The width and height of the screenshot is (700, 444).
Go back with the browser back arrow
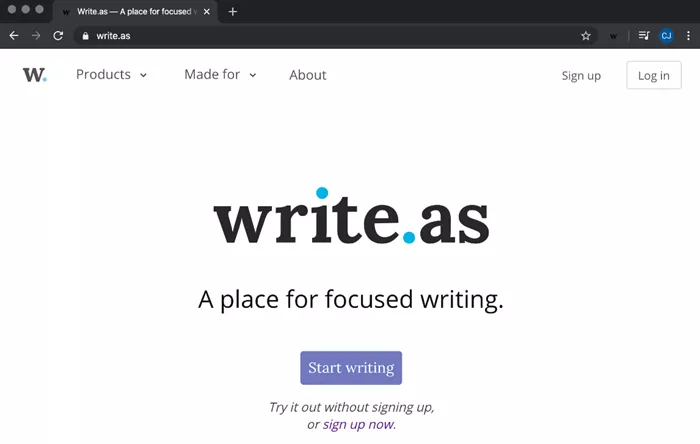[x=14, y=36]
